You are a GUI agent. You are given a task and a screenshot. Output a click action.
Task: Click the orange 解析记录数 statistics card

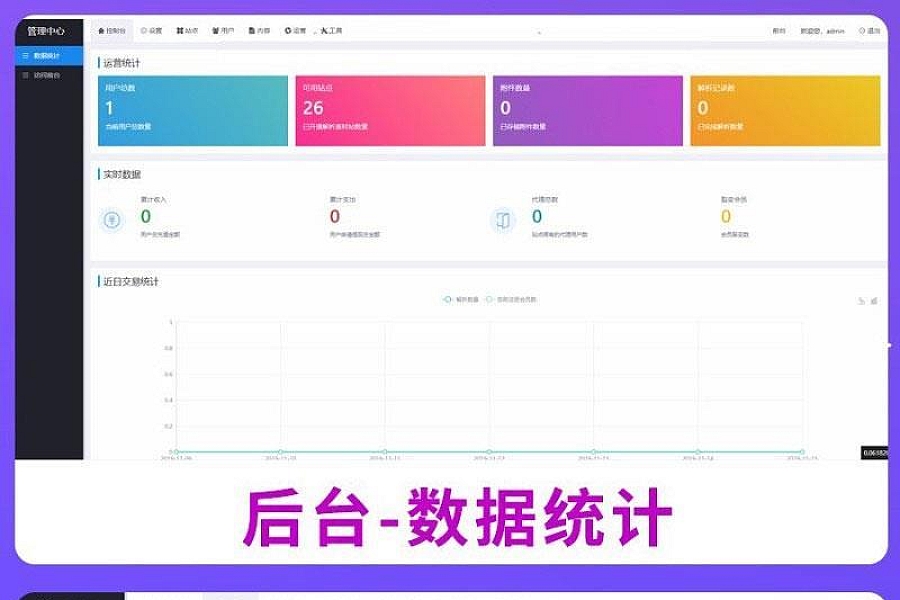(x=785, y=110)
